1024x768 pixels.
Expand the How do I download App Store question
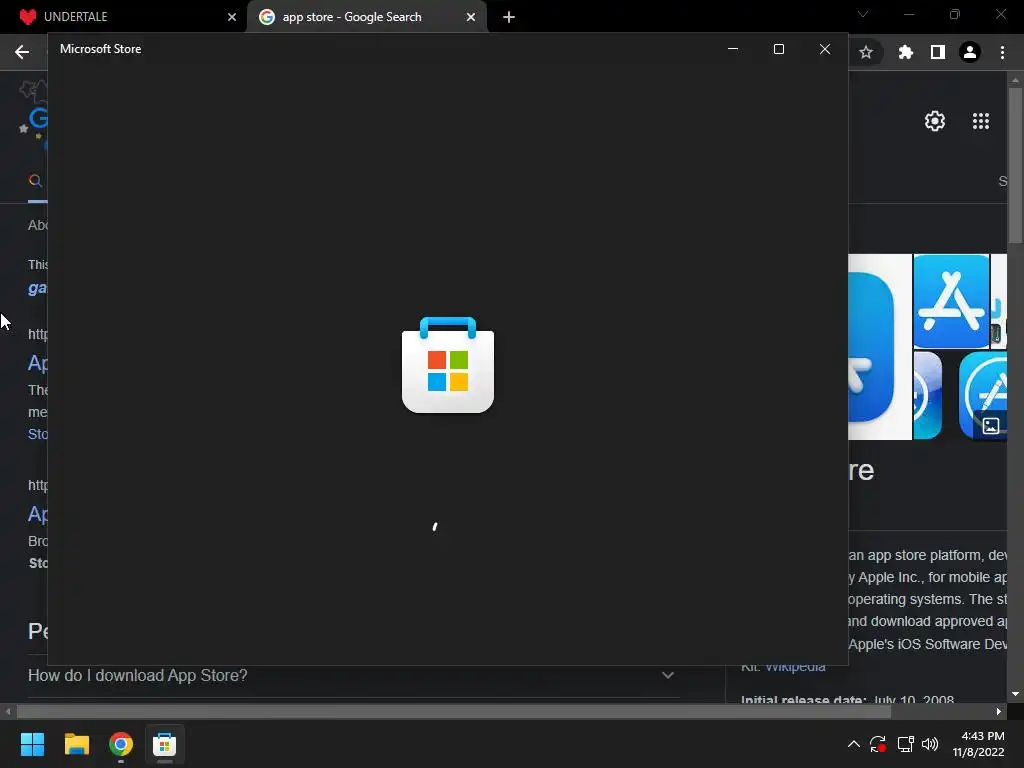(667, 675)
